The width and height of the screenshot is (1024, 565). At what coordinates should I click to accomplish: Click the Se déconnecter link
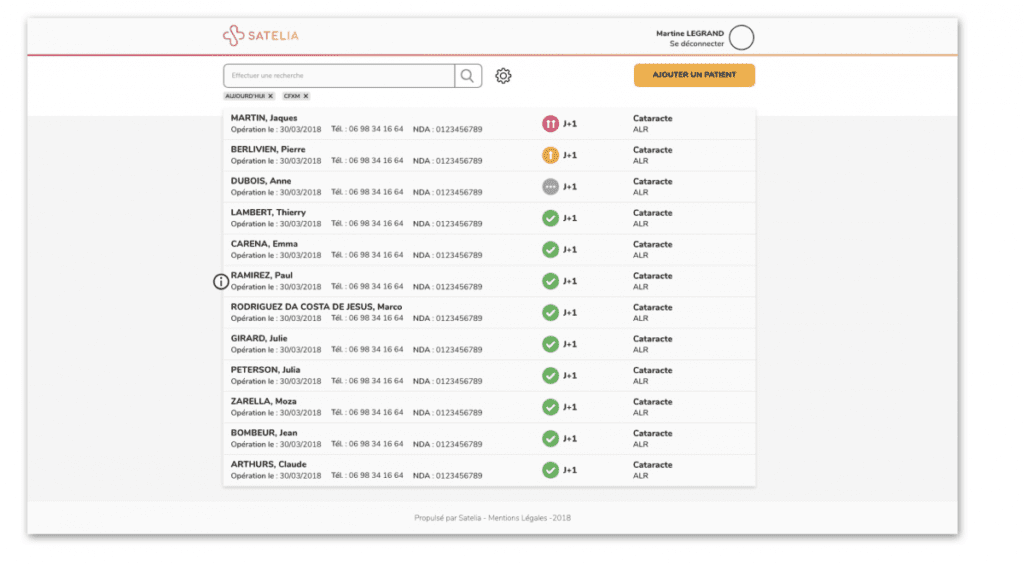[x=696, y=44]
